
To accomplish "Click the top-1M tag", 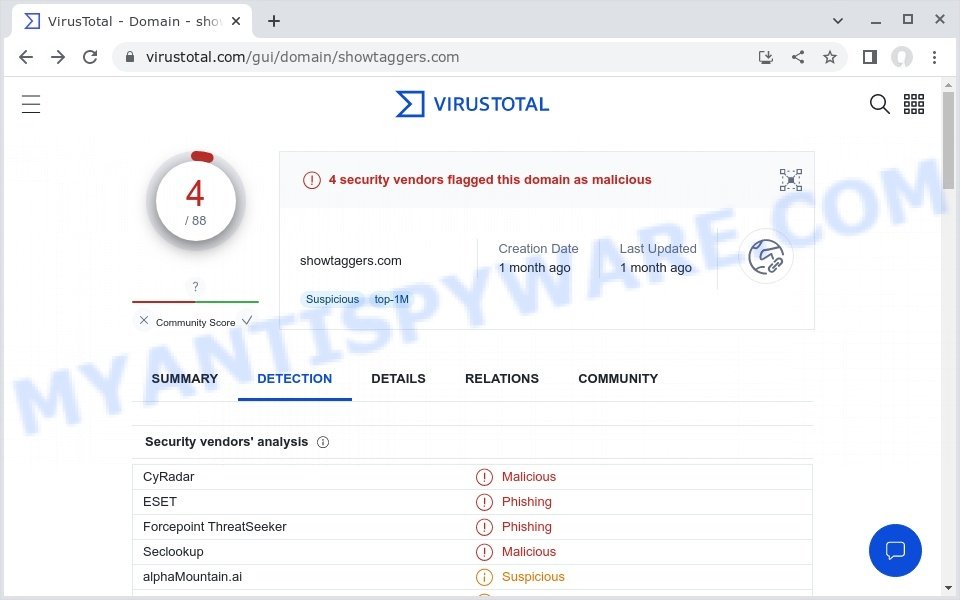I will (391, 299).
